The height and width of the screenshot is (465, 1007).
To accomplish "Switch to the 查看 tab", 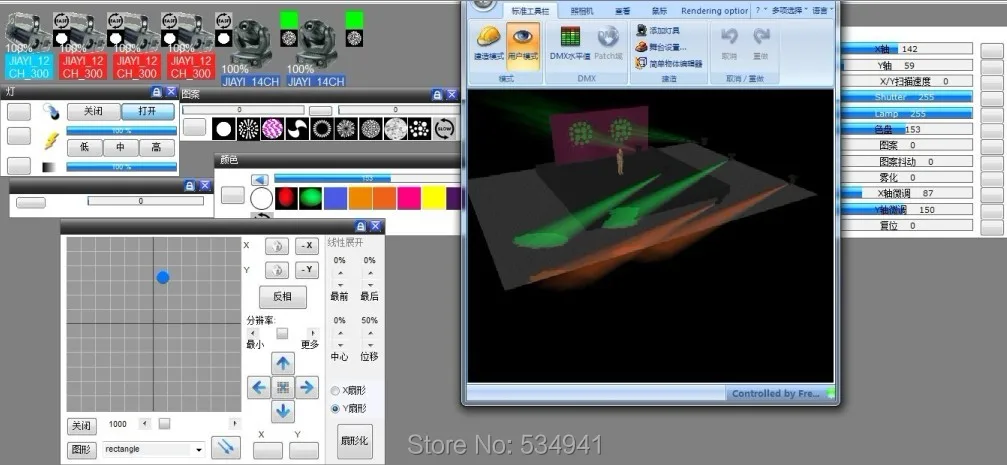I will click(x=622, y=11).
